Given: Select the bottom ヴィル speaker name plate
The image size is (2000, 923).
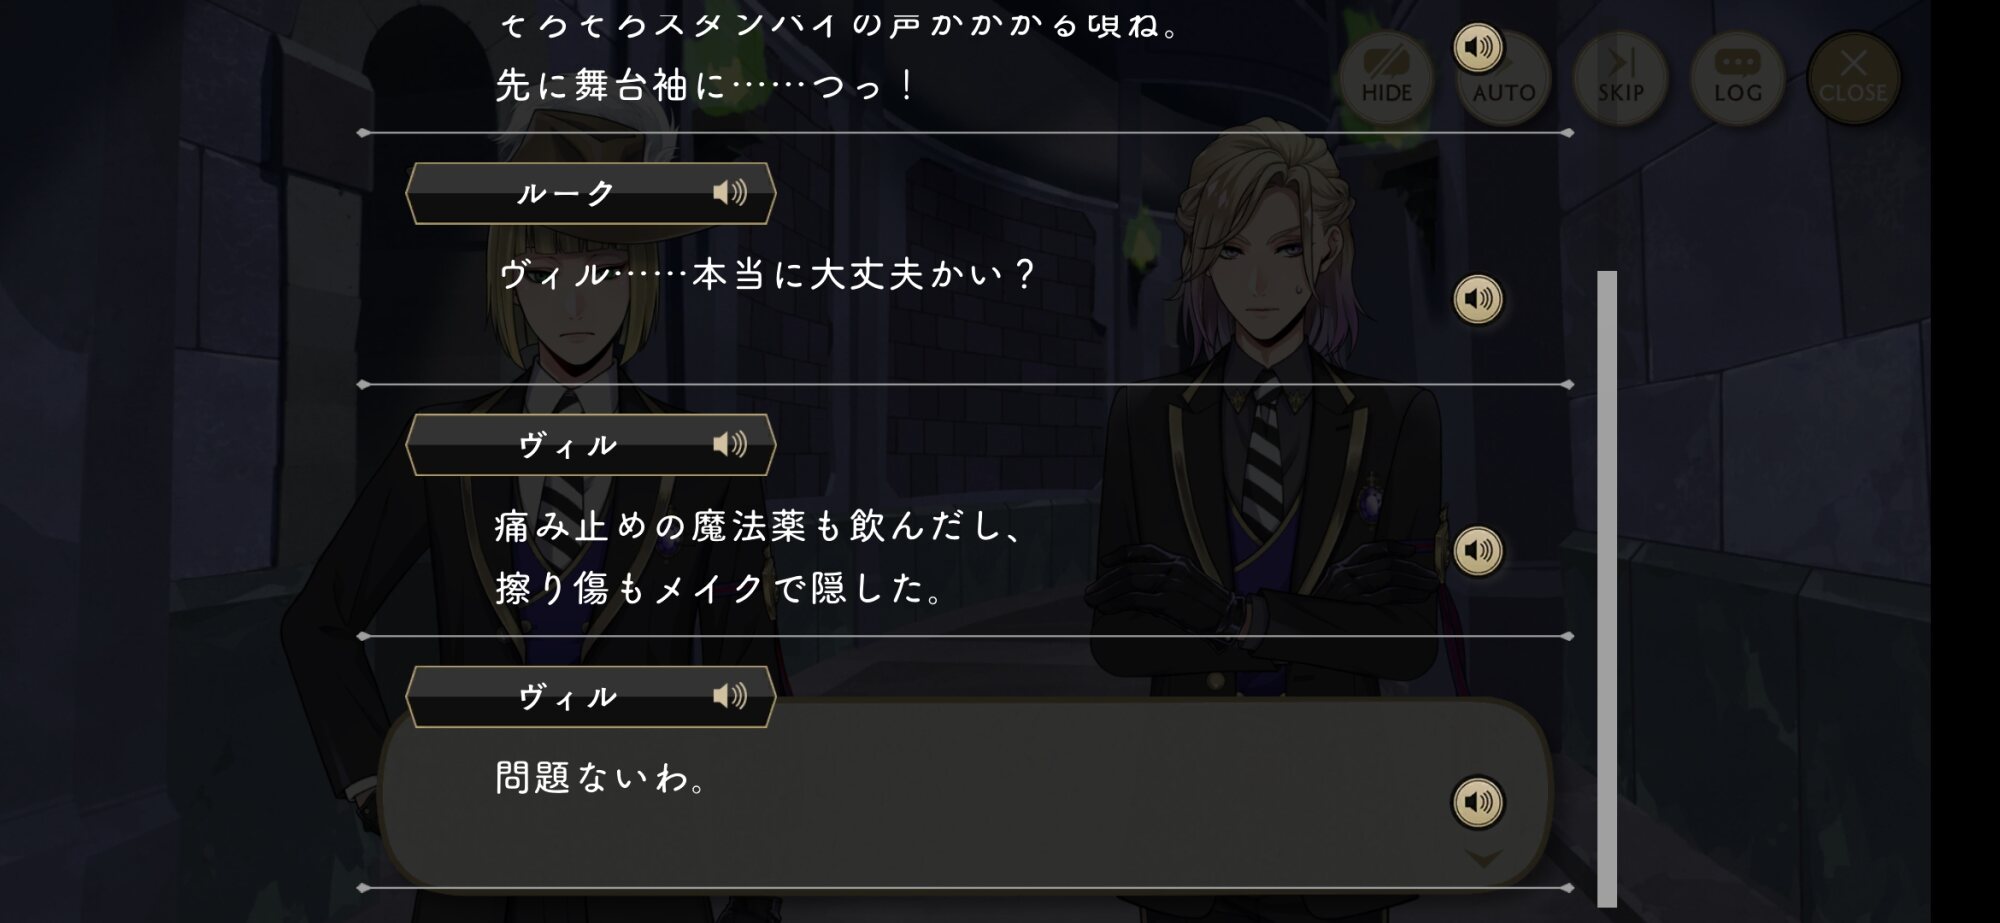Looking at the screenshot, I should (591, 697).
